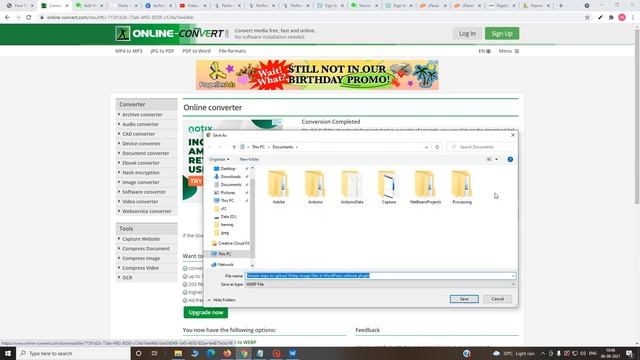Bookmark this page with the star icon
The height and width of the screenshot is (360, 640).
click(587, 18)
